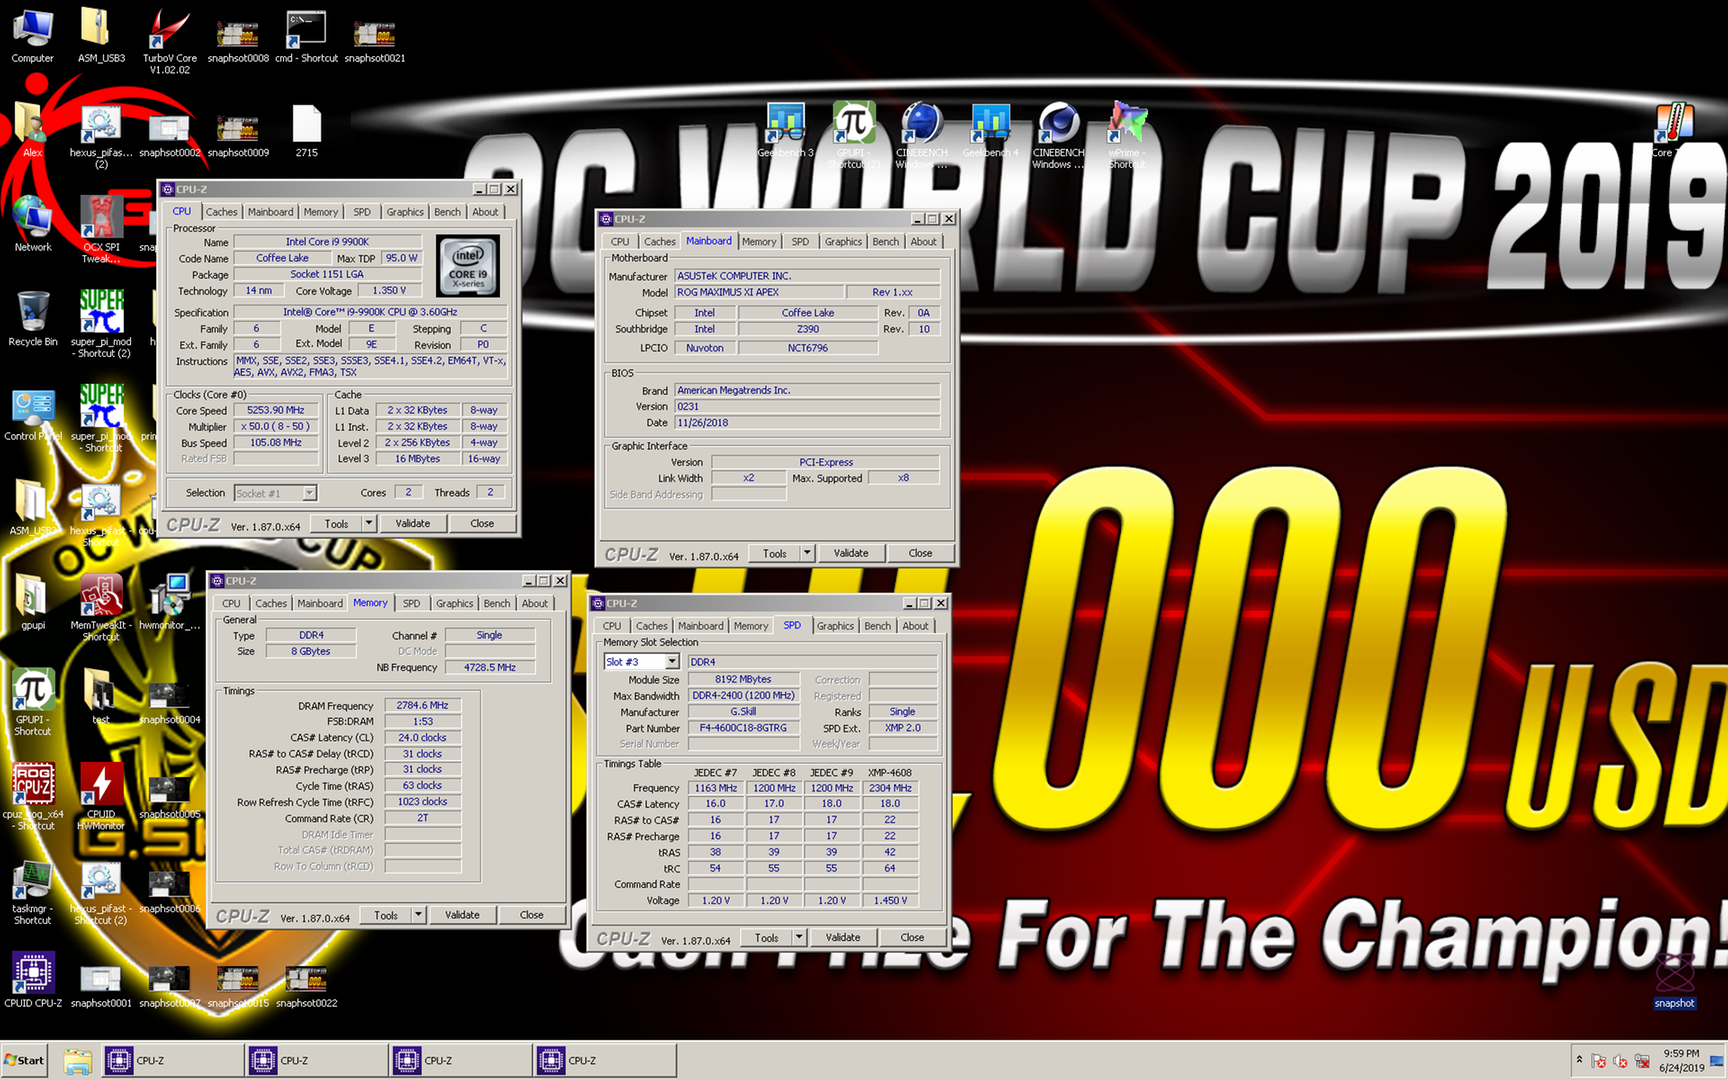1728x1080 pixels.
Task: Click Validate in the CPU window
Action: coord(412,523)
